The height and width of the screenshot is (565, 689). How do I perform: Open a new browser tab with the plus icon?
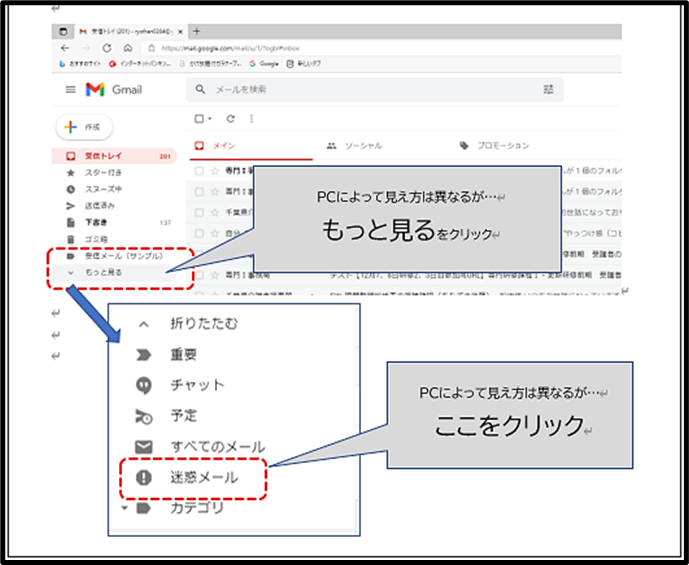tap(197, 31)
